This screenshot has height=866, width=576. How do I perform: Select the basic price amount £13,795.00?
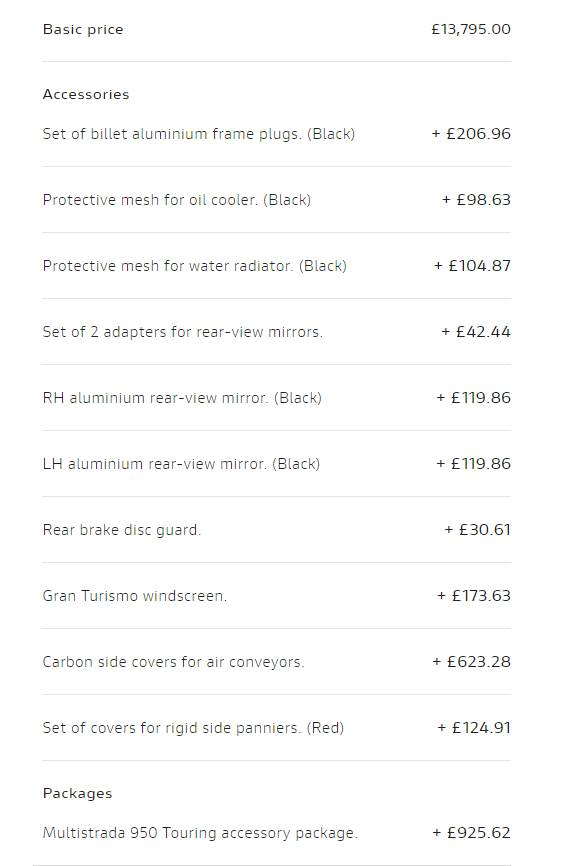click(471, 29)
